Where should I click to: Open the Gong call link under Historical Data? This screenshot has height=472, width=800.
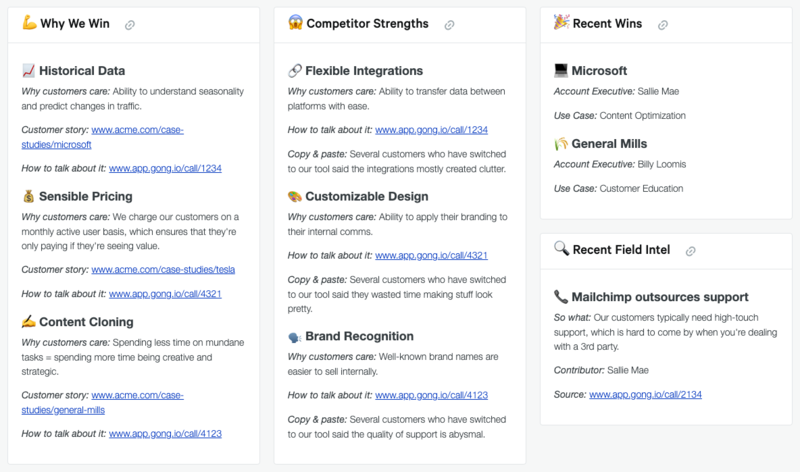click(165, 169)
